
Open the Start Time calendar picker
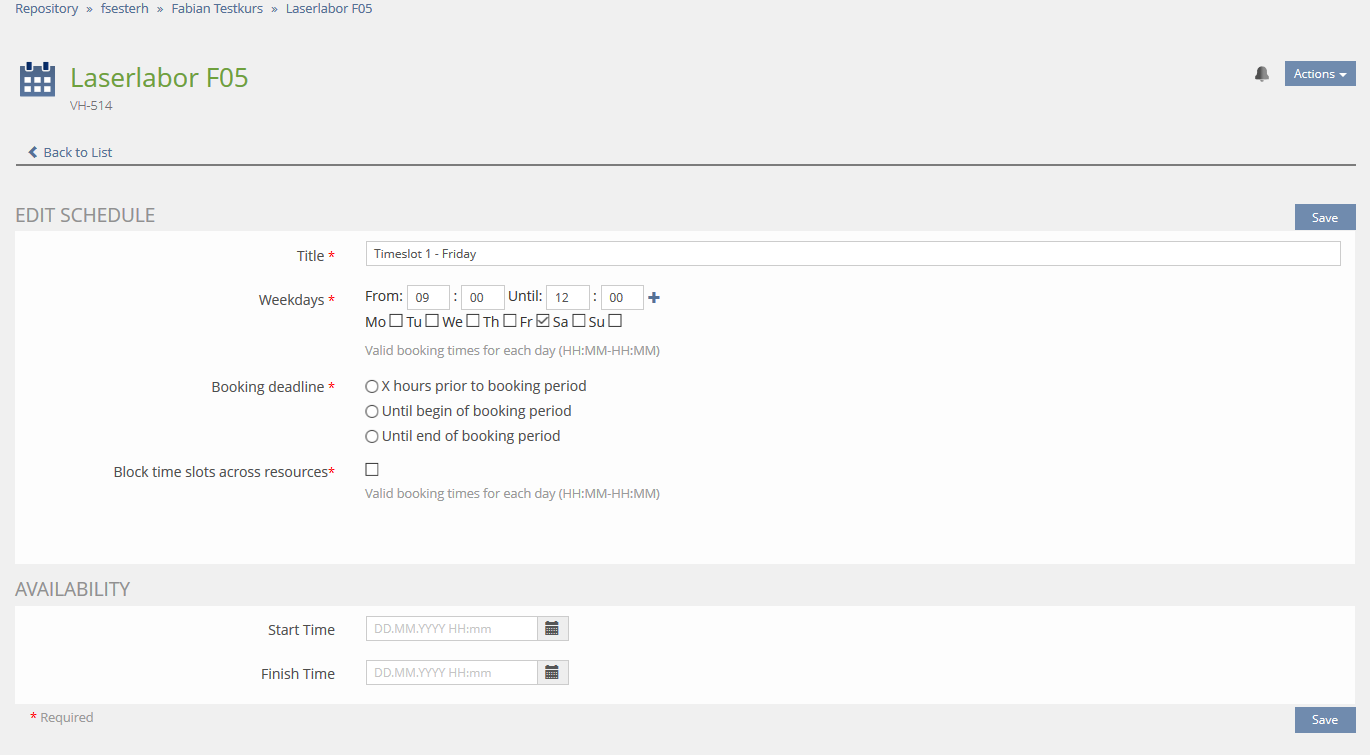click(x=552, y=629)
